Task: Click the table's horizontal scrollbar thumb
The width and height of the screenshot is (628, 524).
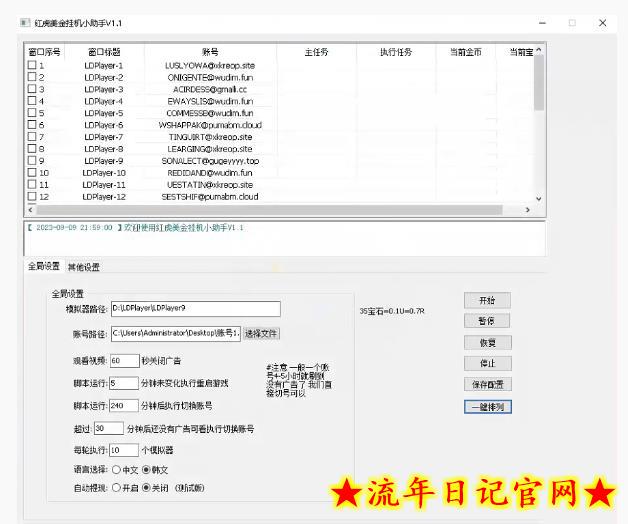Action: coord(269,210)
